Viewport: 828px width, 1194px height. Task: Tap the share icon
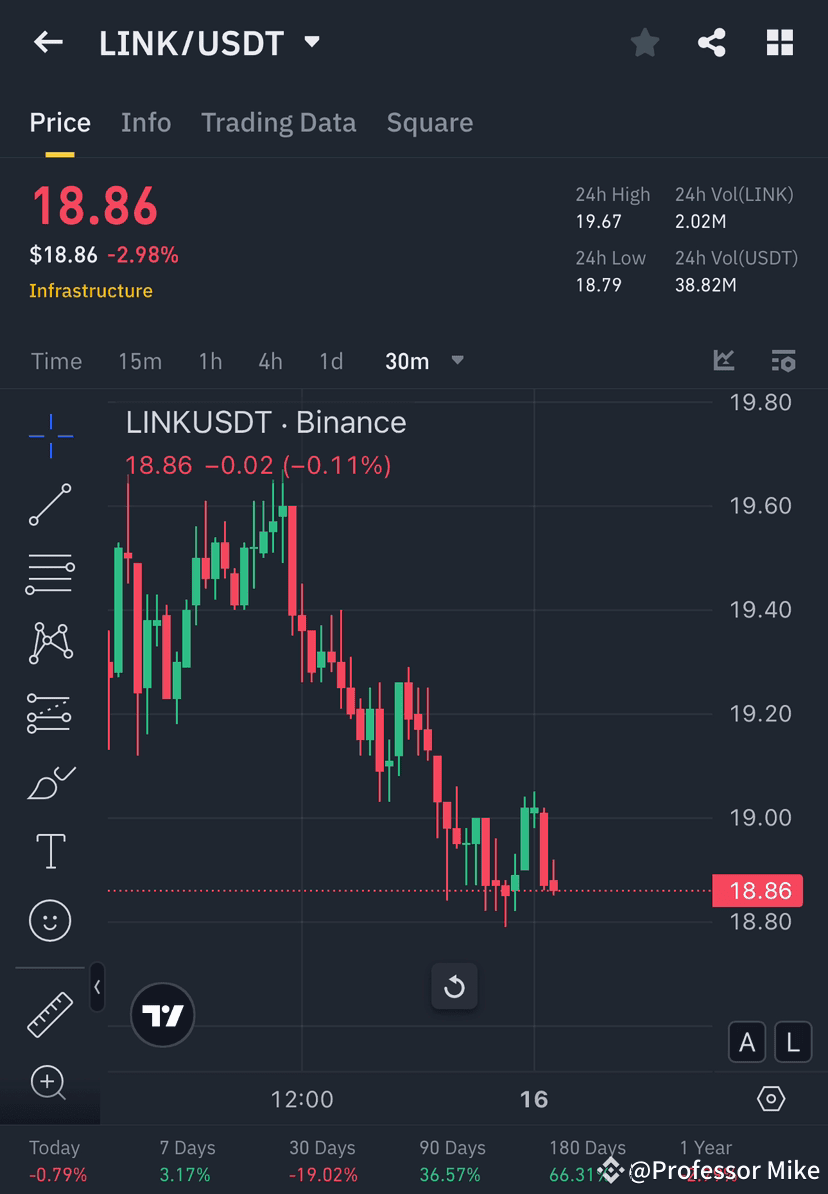(712, 42)
